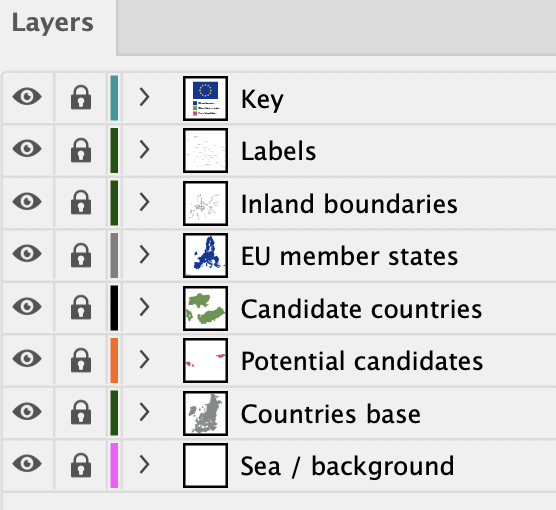The width and height of the screenshot is (556, 510).
Task: Click the teal color bar of Key layer
Action: pos(114,98)
